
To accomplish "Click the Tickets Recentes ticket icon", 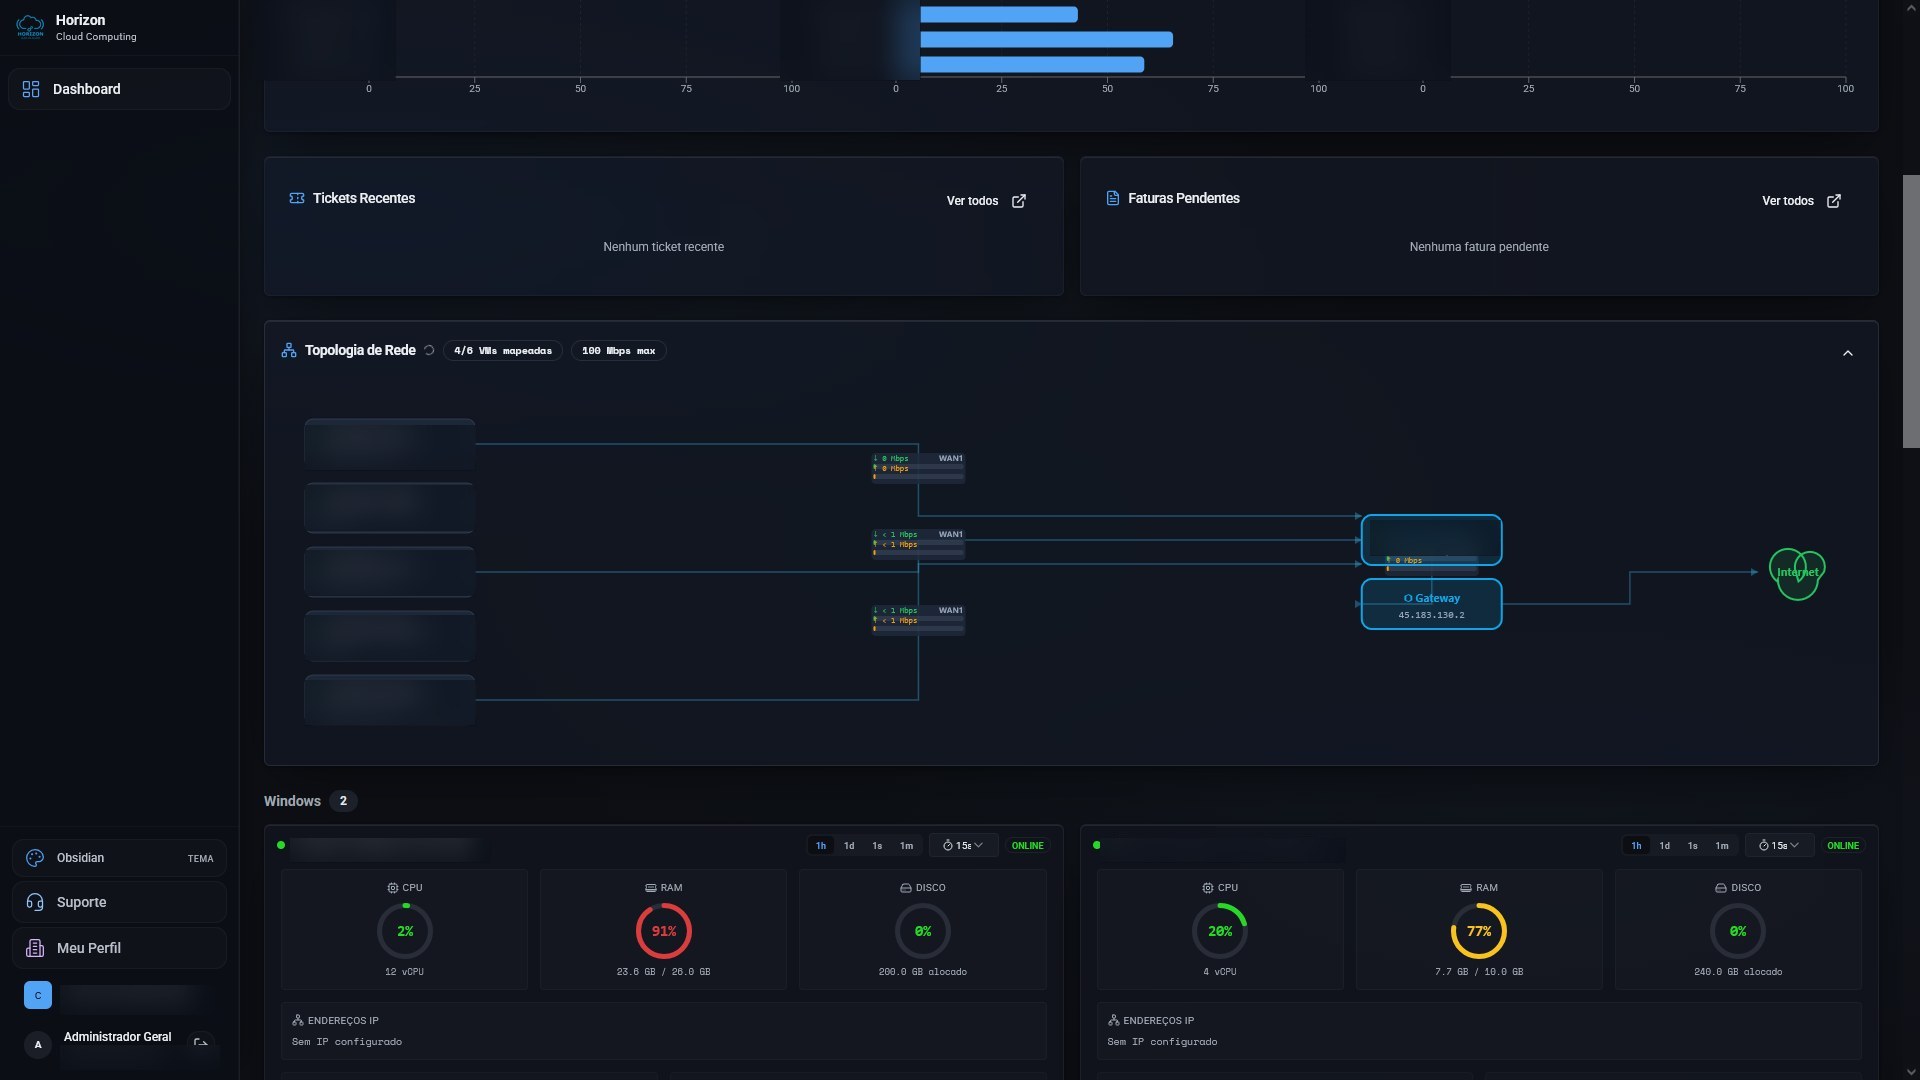I will point(297,198).
